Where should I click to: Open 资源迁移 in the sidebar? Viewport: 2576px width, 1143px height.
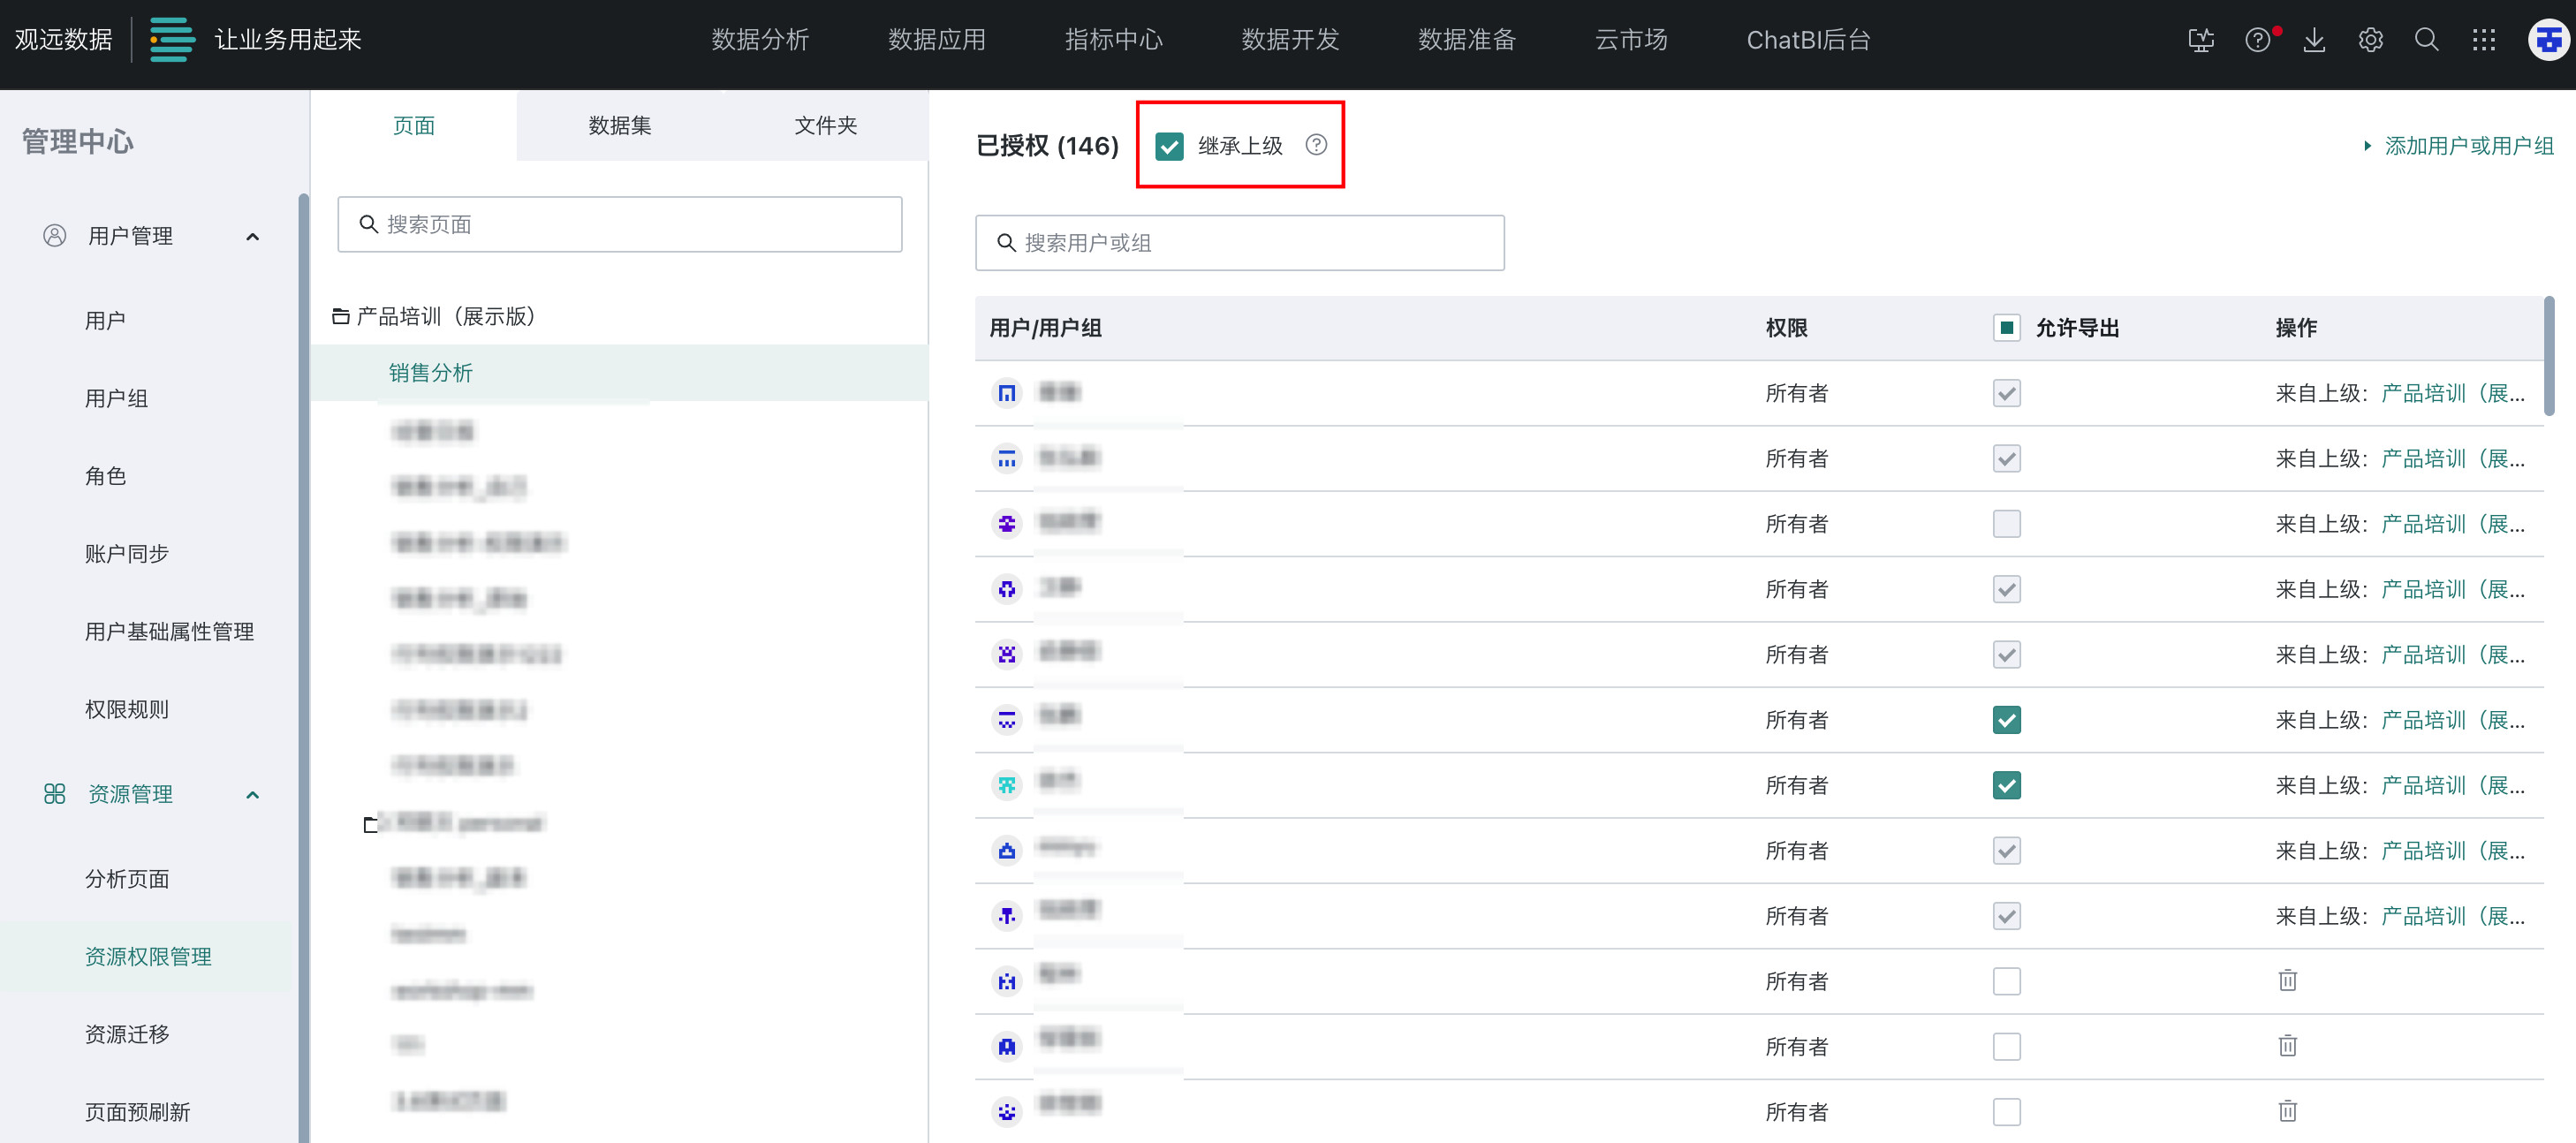[127, 1034]
